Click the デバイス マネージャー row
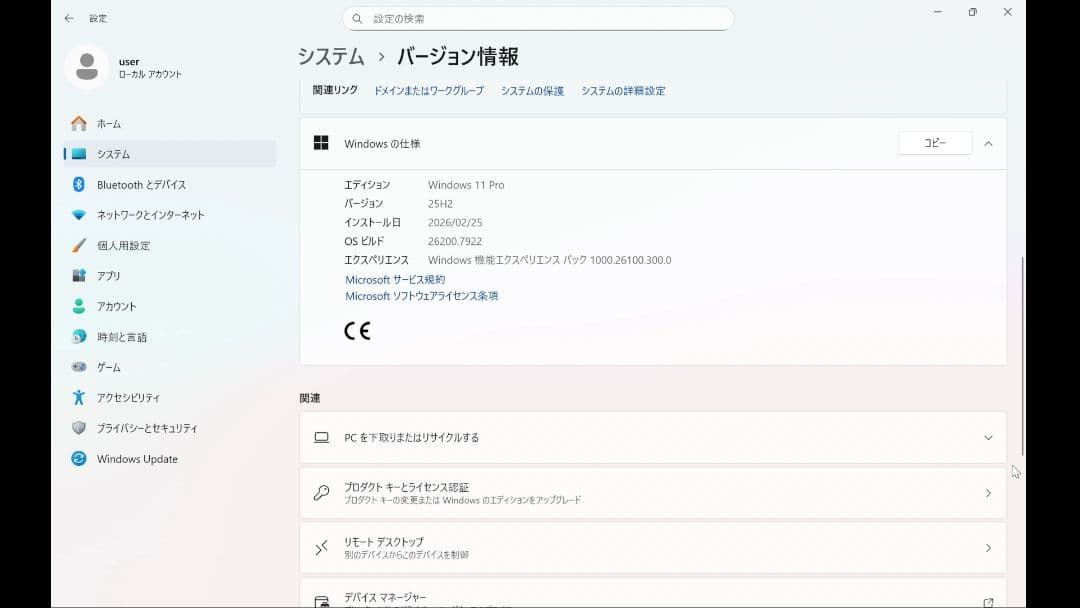This screenshot has width=1080, height=608. (653, 593)
